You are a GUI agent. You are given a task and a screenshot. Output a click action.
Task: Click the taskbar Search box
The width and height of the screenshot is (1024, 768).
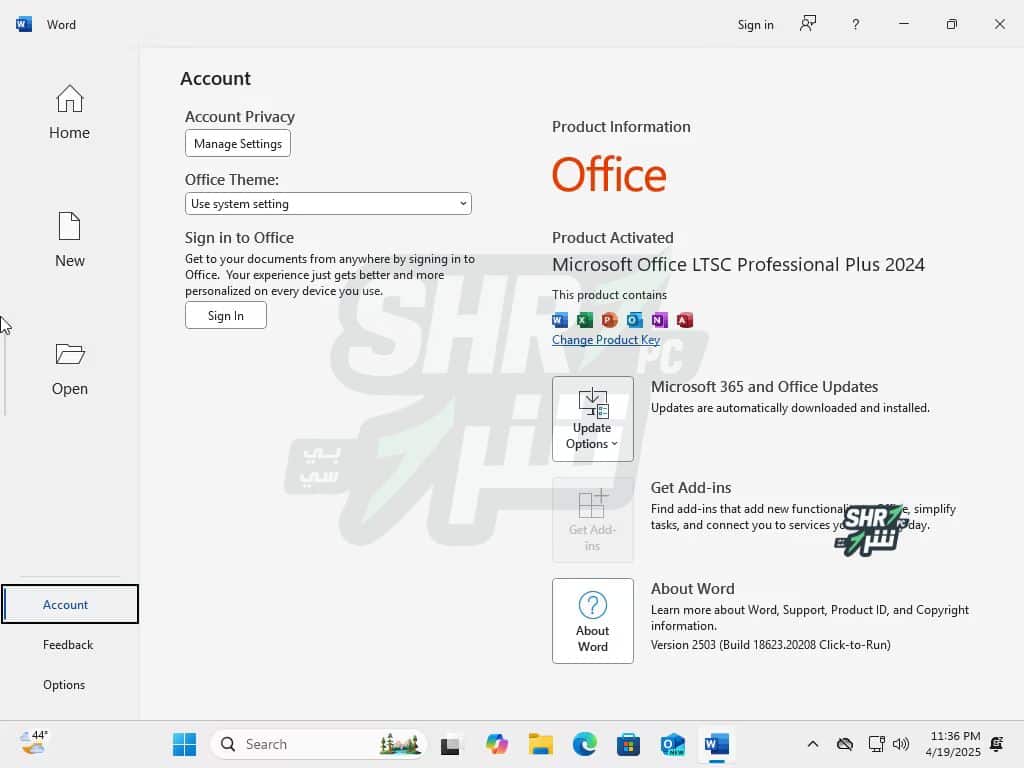(x=319, y=744)
